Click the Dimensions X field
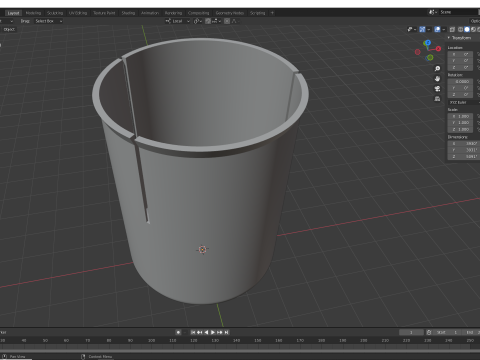Viewport: 480px width, 360px height. pyautogui.click(x=463, y=144)
